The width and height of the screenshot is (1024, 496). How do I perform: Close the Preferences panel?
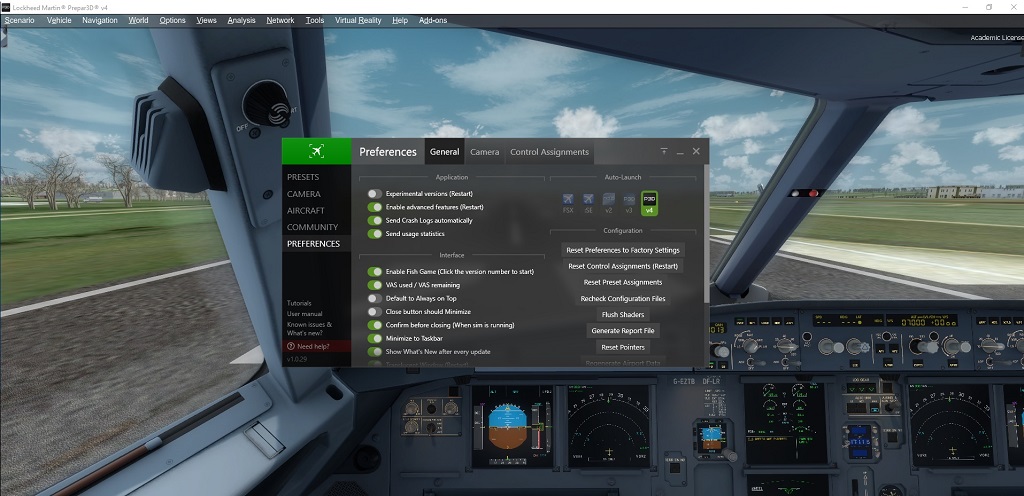696,151
